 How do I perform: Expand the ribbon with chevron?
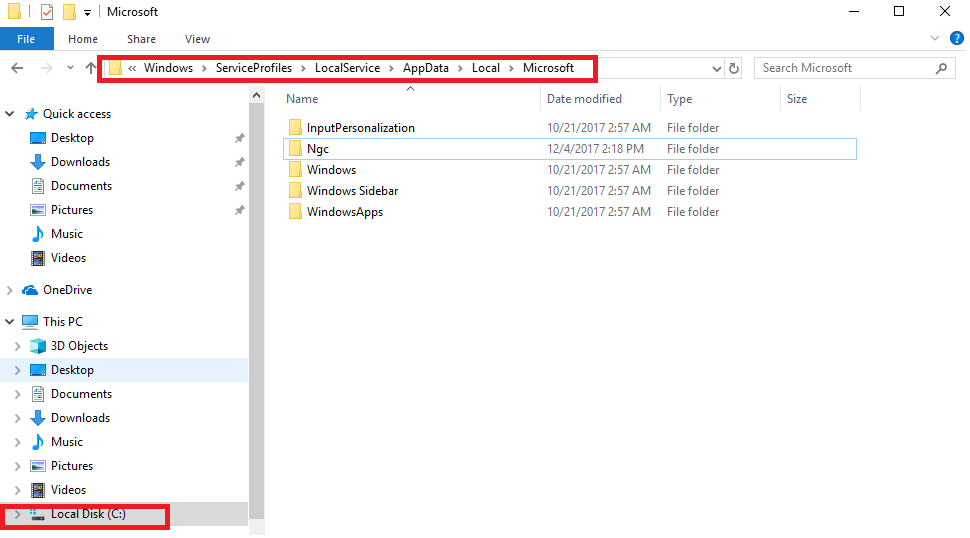tap(935, 38)
